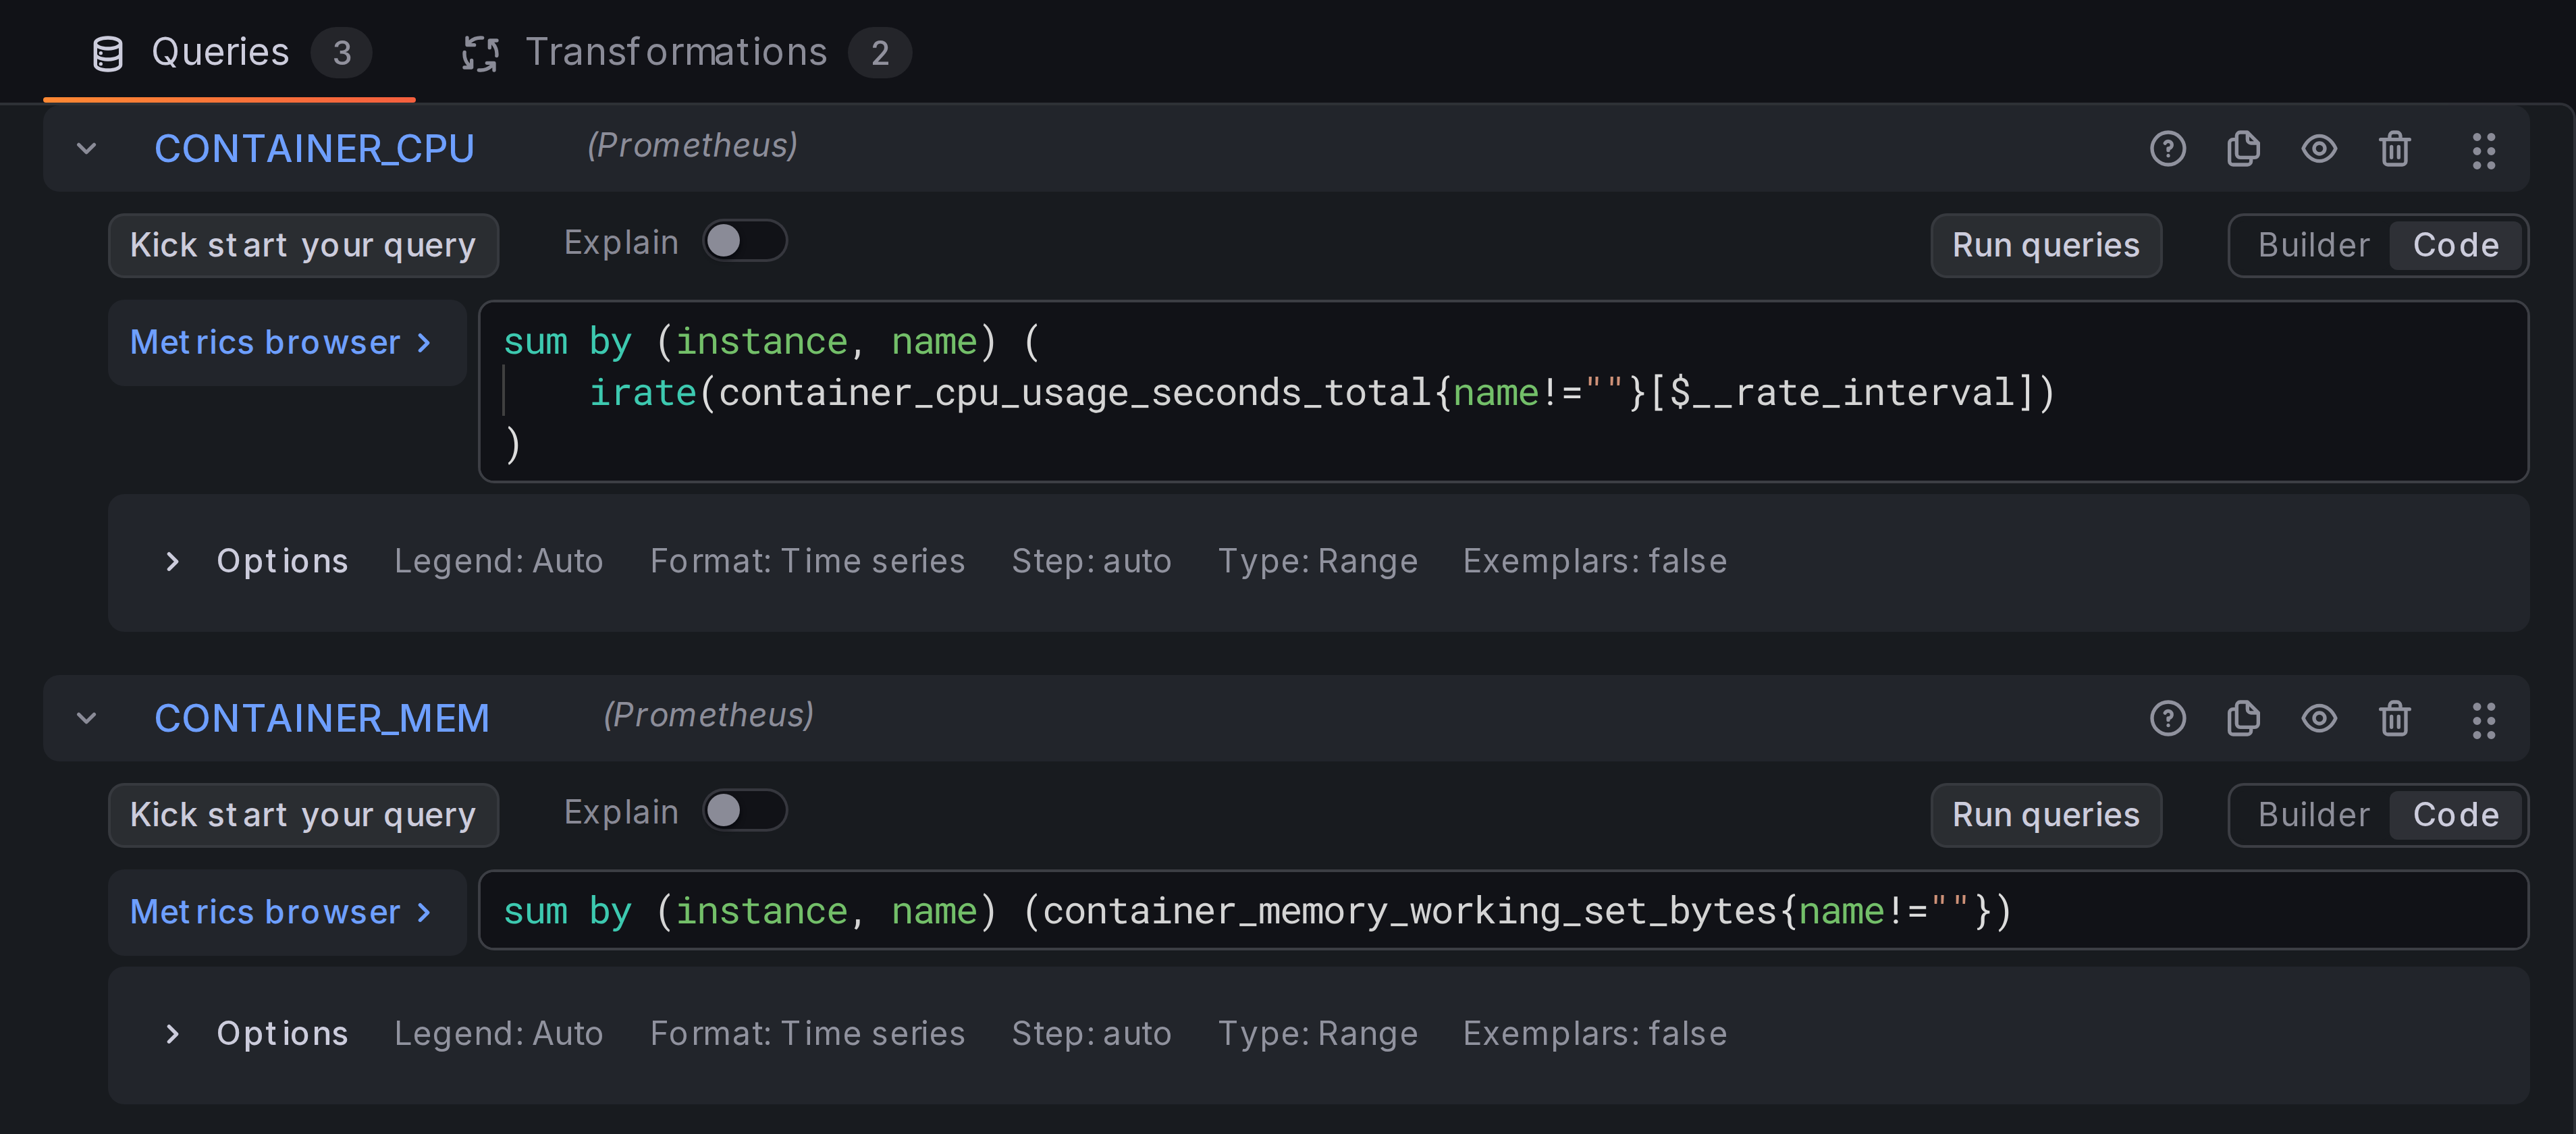Run queries for CONTAINER_MEM
Viewport: 2576px width, 1134px height.
tap(2045, 814)
